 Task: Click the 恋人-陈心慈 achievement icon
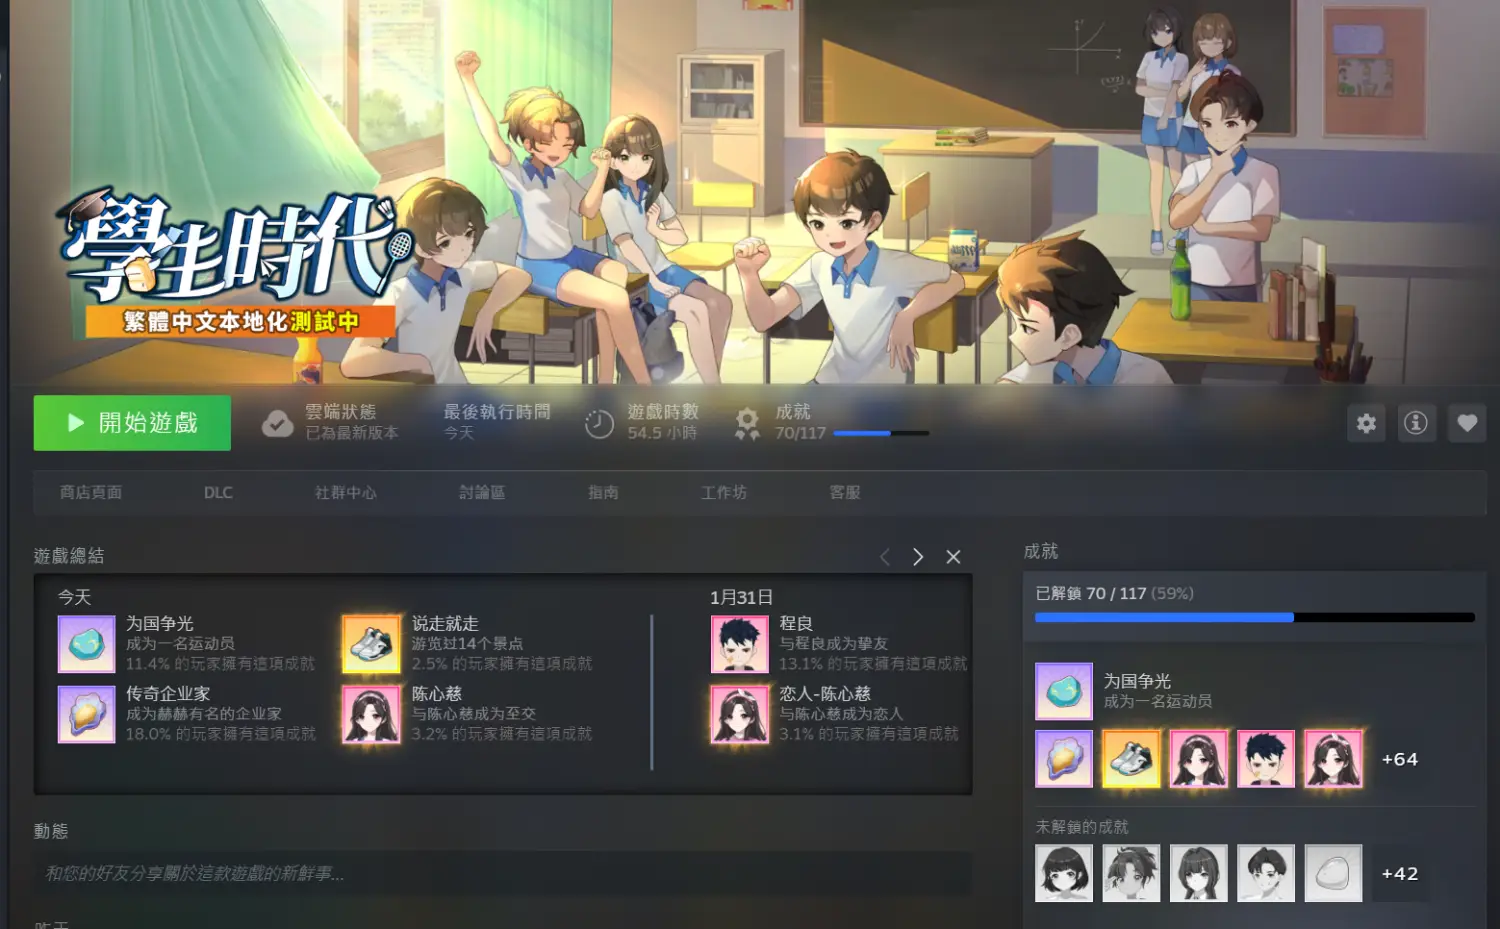click(x=739, y=714)
